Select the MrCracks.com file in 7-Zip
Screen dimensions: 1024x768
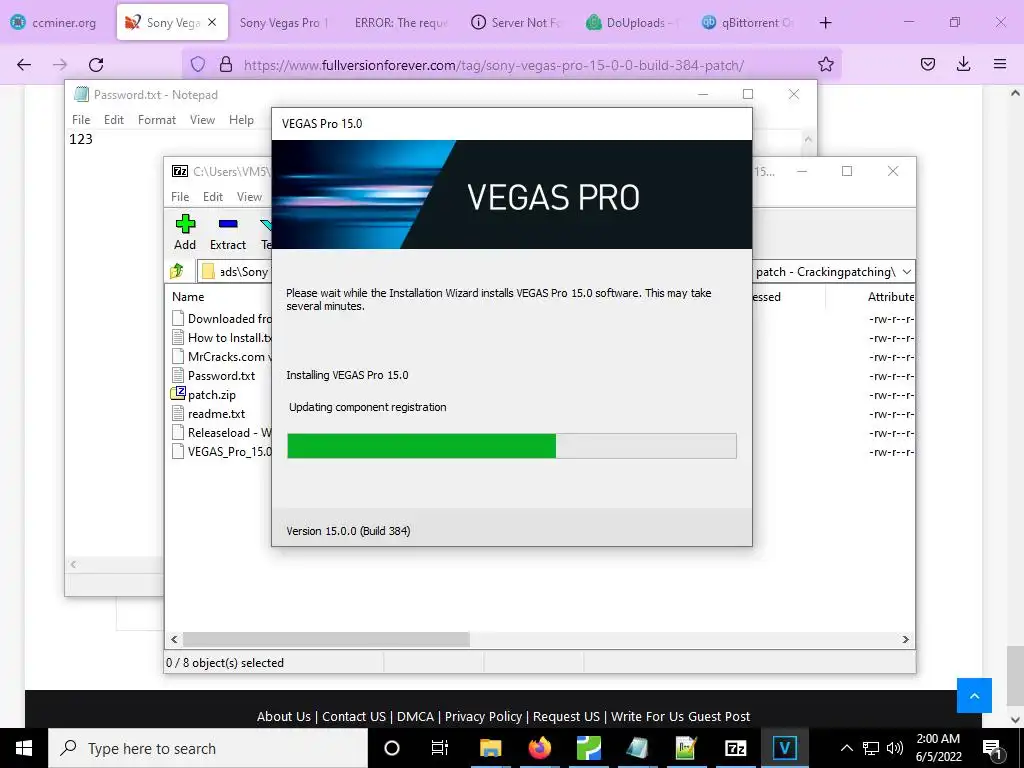coord(222,357)
